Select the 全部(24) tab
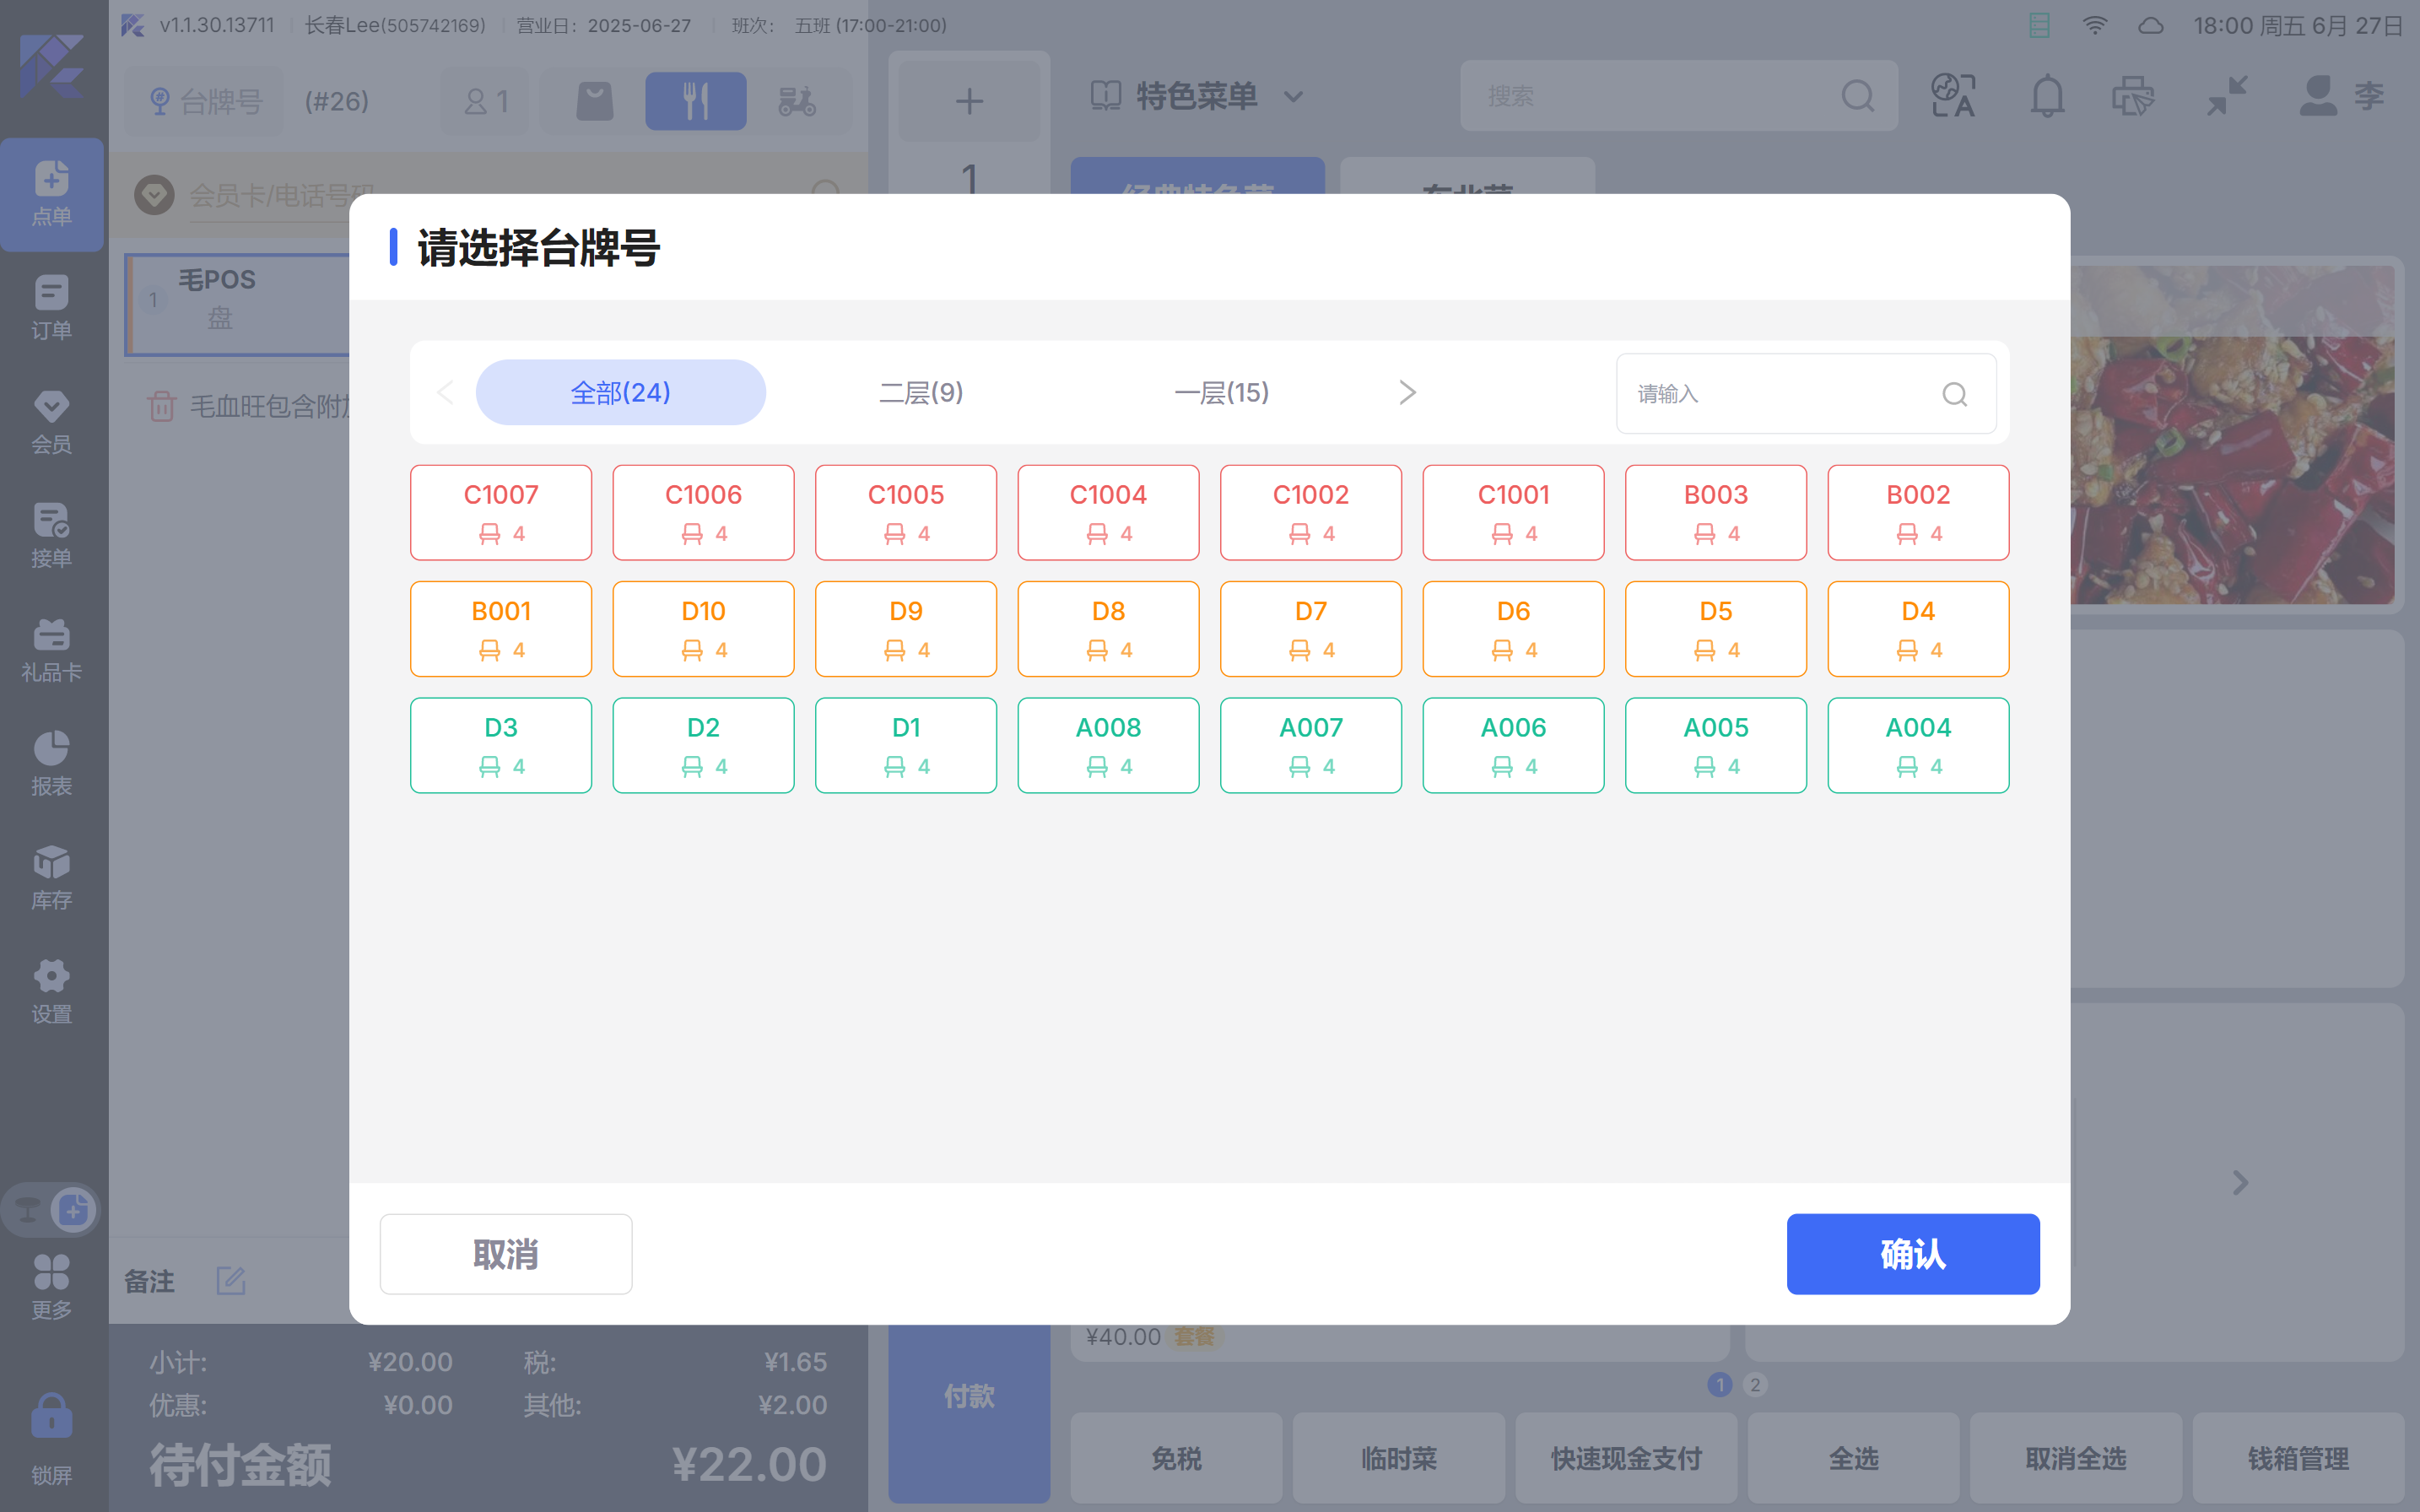 click(x=620, y=392)
